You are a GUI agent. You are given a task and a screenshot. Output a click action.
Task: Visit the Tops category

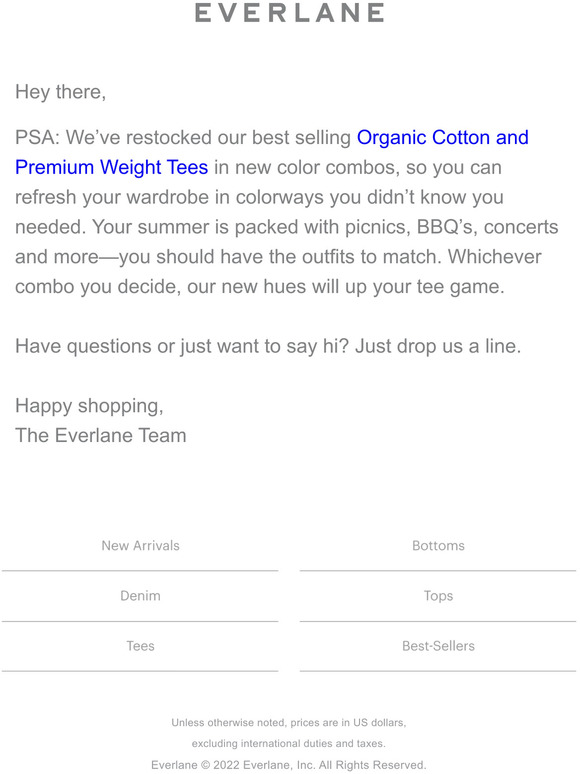point(438,596)
